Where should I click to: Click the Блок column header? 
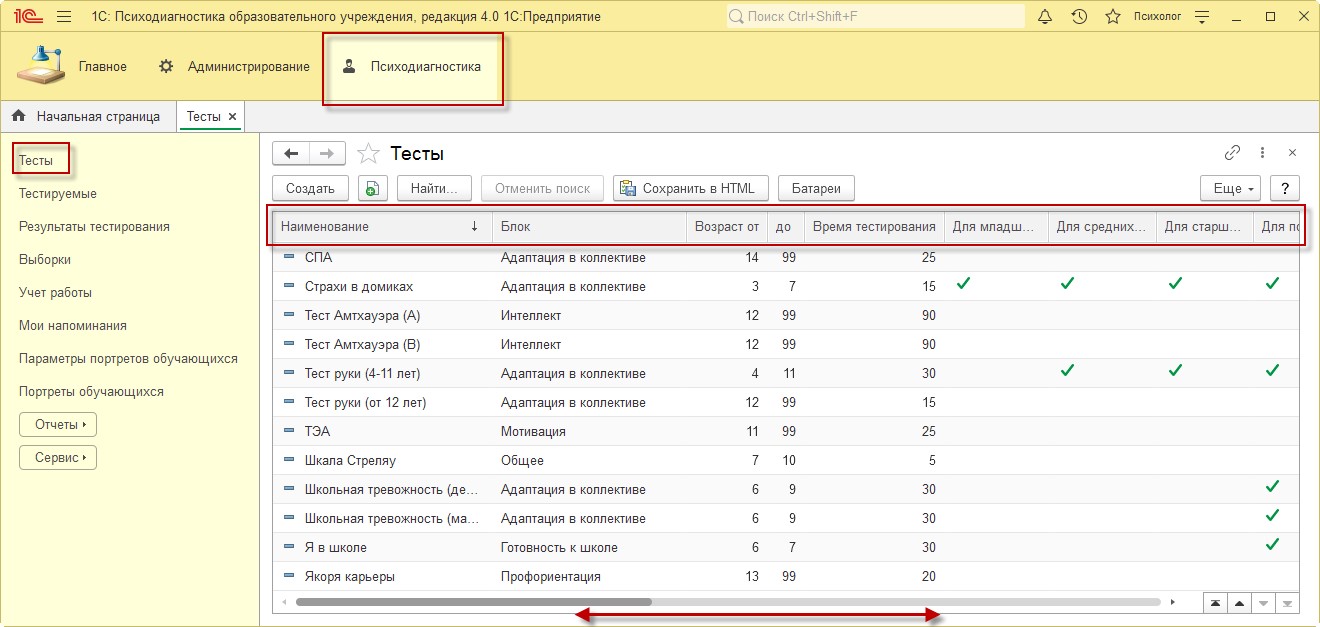coord(590,226)
